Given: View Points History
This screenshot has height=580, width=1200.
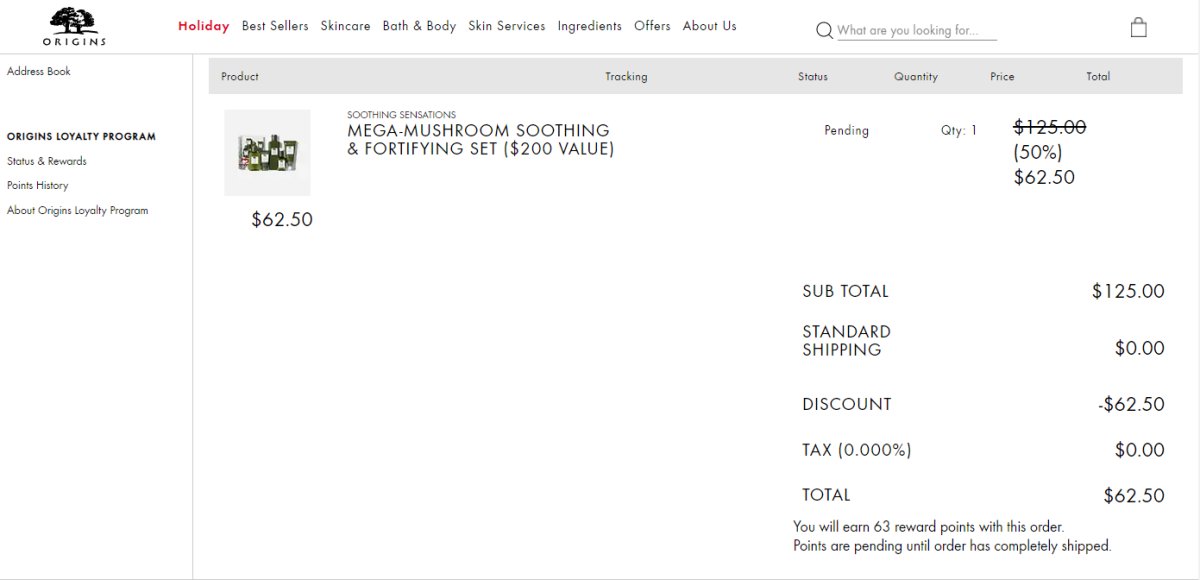Looking at the screenshot, I should (38, 185).
